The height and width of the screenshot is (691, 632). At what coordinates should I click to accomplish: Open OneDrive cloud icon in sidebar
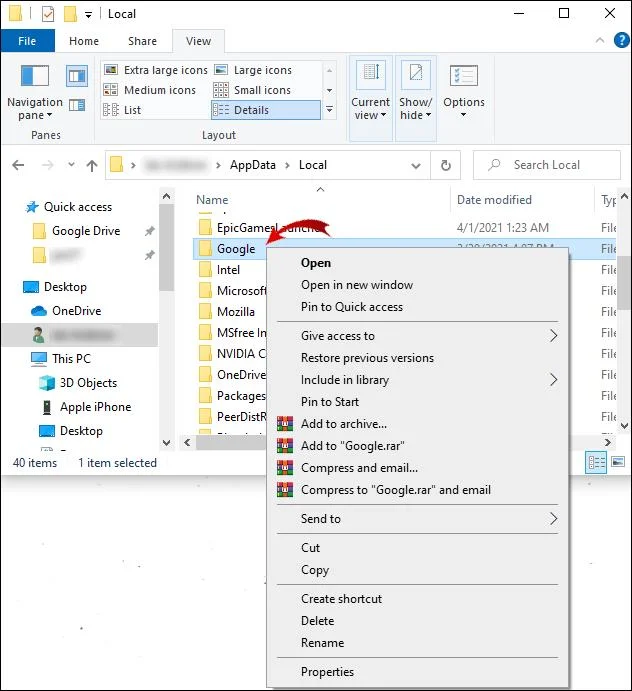[39, 311]
